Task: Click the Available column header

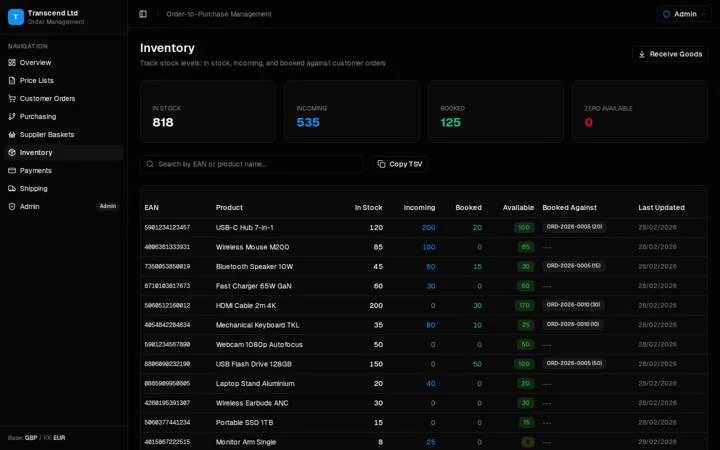Action: (x=518, y=208)
